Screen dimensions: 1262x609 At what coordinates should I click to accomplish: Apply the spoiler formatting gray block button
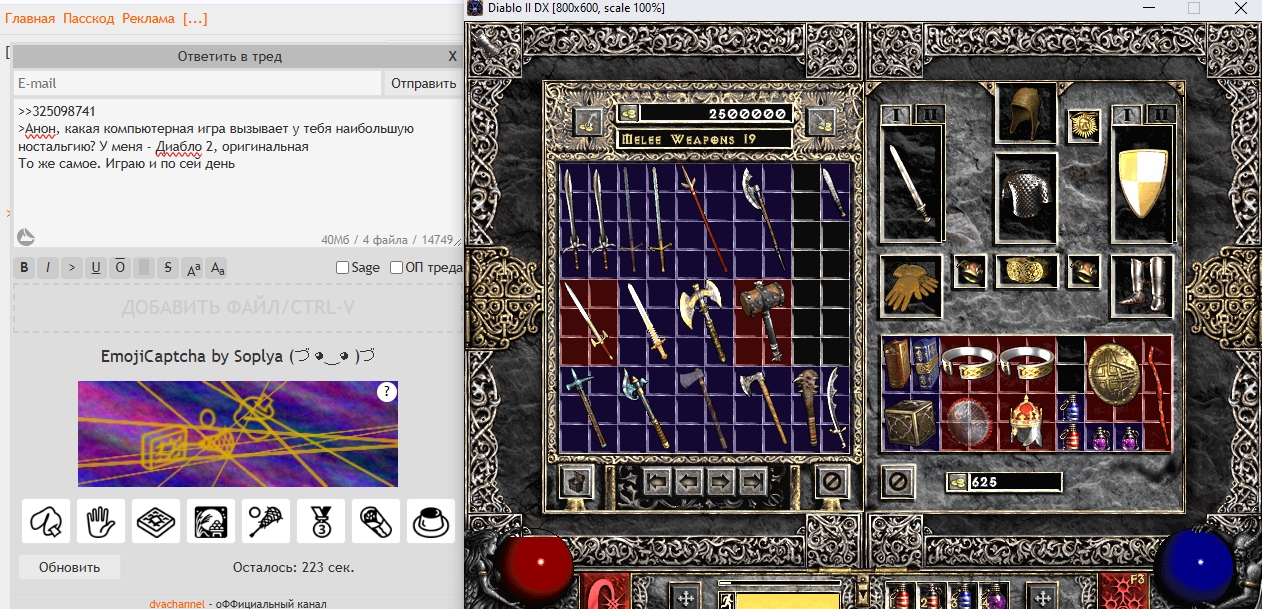144,267
